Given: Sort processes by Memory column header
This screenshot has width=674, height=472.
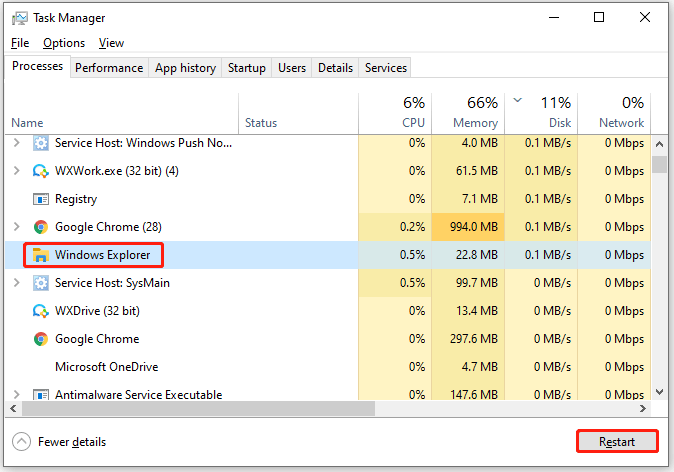Looking at the screenshot, I should [468, 113].
